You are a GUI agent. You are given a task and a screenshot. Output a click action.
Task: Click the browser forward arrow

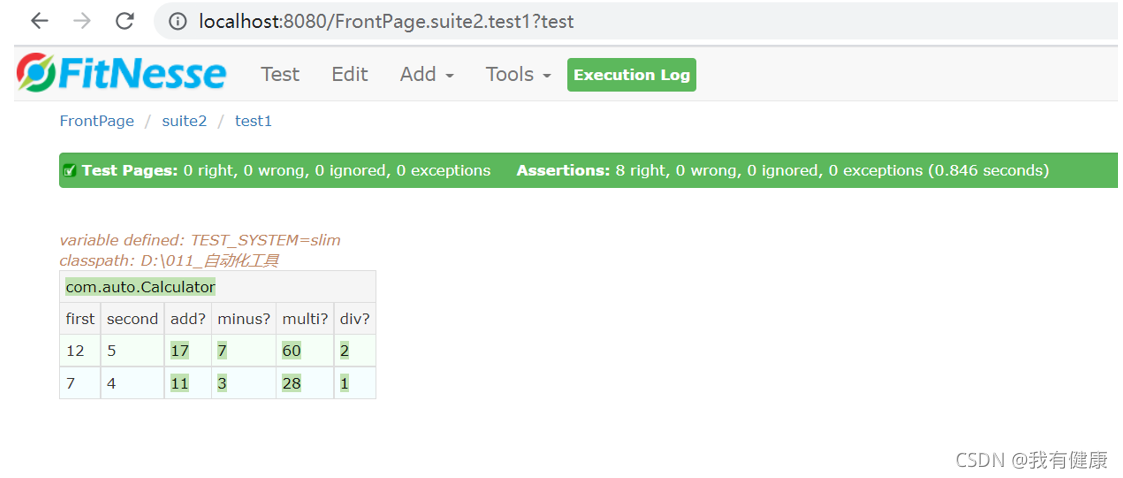[82, 21]
